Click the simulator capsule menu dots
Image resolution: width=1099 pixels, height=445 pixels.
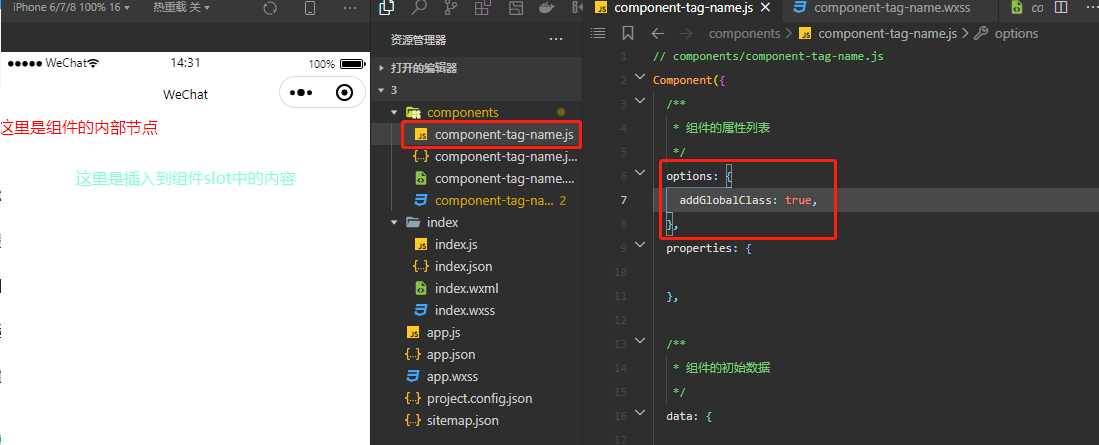click(x=300, y=93)
